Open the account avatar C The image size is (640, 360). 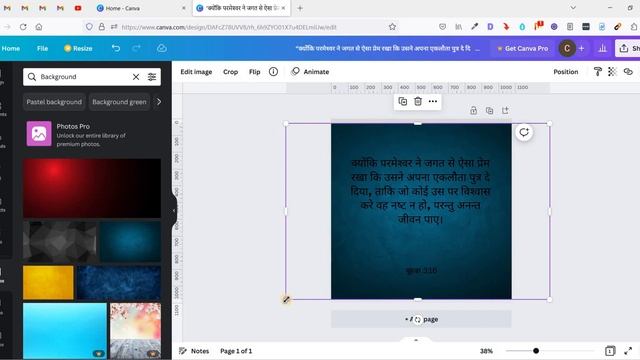(x=567, y=48)
